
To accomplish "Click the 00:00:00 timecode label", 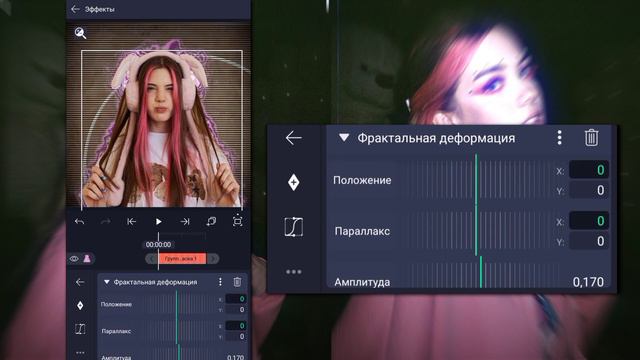I will (158, 244).
